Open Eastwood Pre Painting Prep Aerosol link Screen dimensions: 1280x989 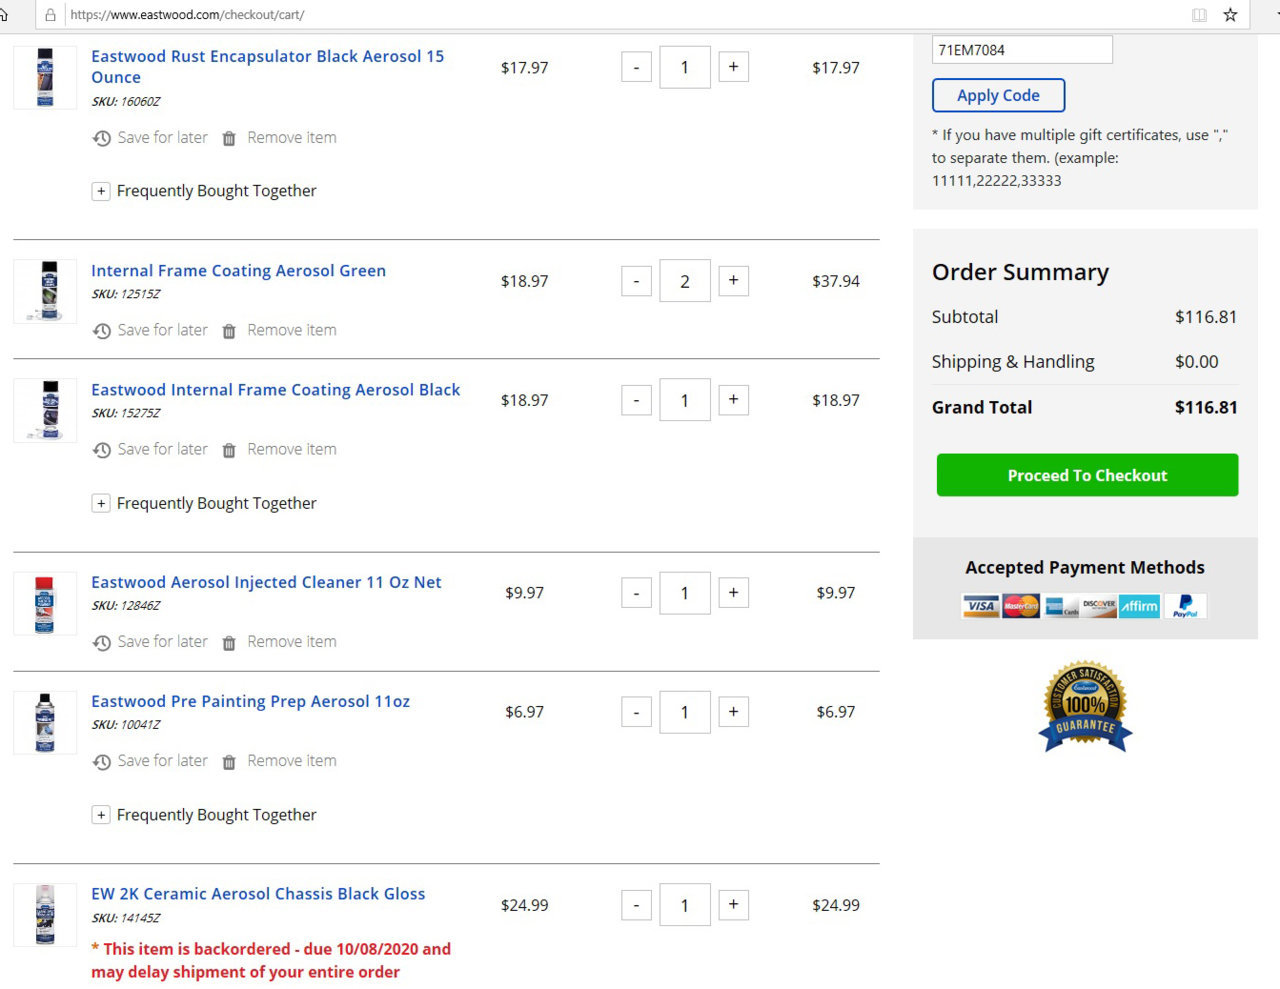tap(250, 702)
